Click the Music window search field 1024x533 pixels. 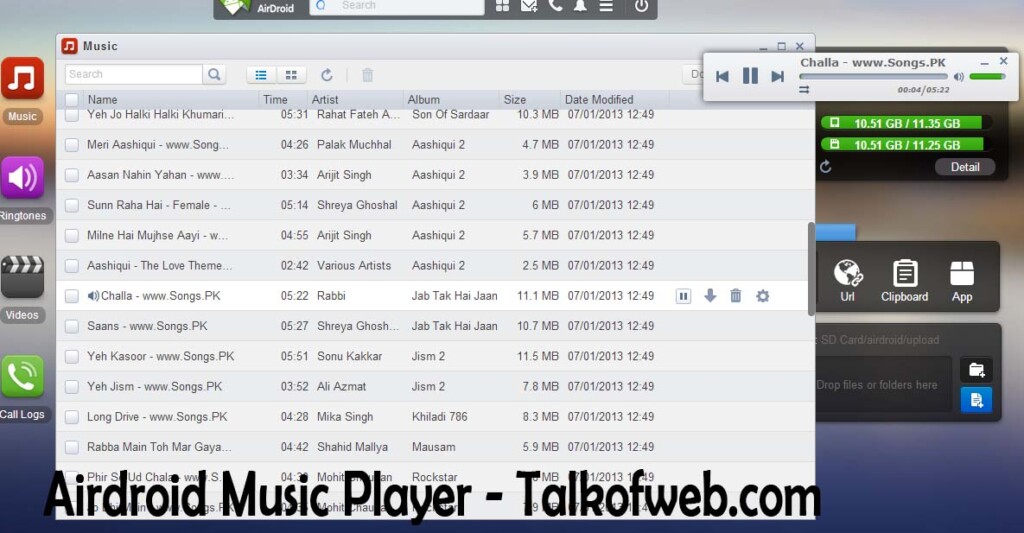click(134, 74)
